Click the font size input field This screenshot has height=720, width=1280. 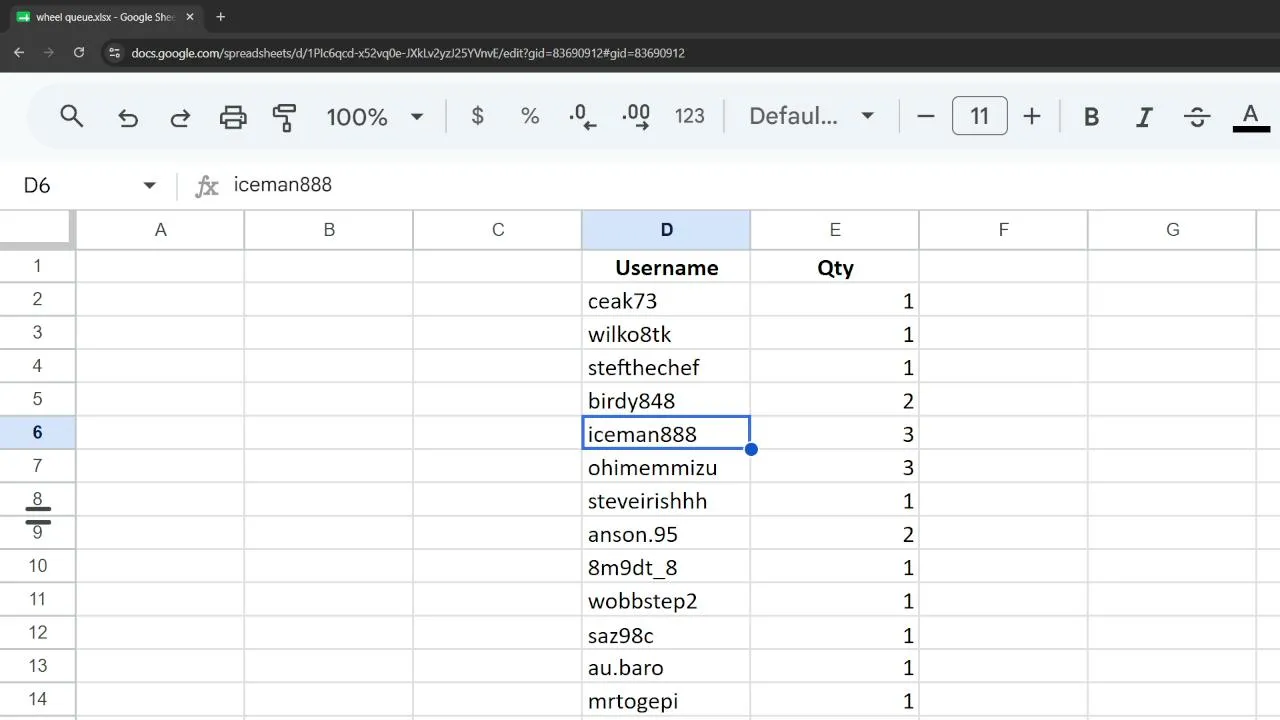979,116
